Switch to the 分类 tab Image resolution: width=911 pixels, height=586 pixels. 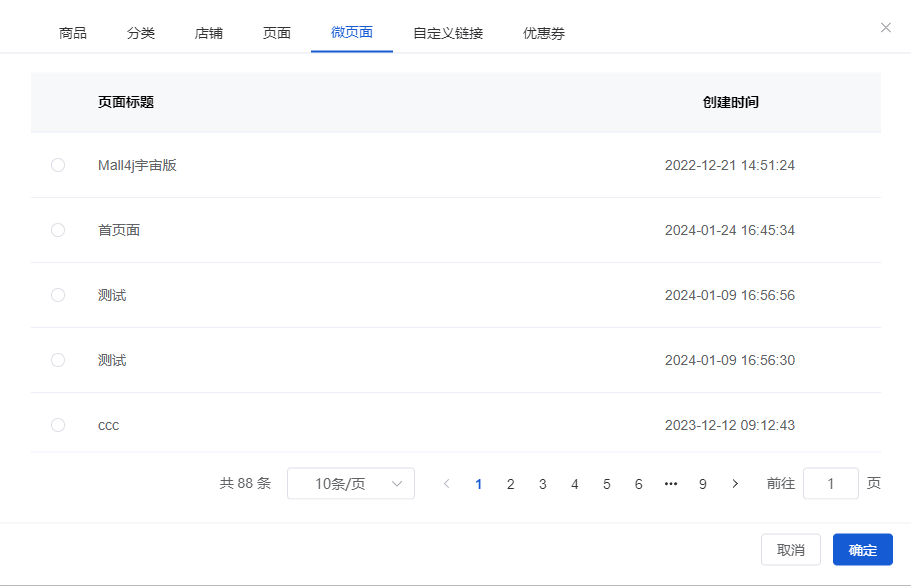click(x=141, y=33)
